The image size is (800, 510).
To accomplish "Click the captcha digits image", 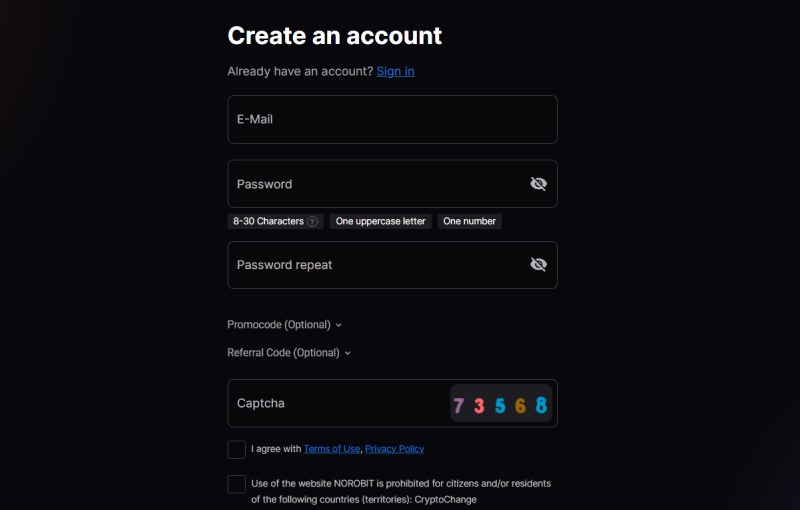I will pos(500,404).
